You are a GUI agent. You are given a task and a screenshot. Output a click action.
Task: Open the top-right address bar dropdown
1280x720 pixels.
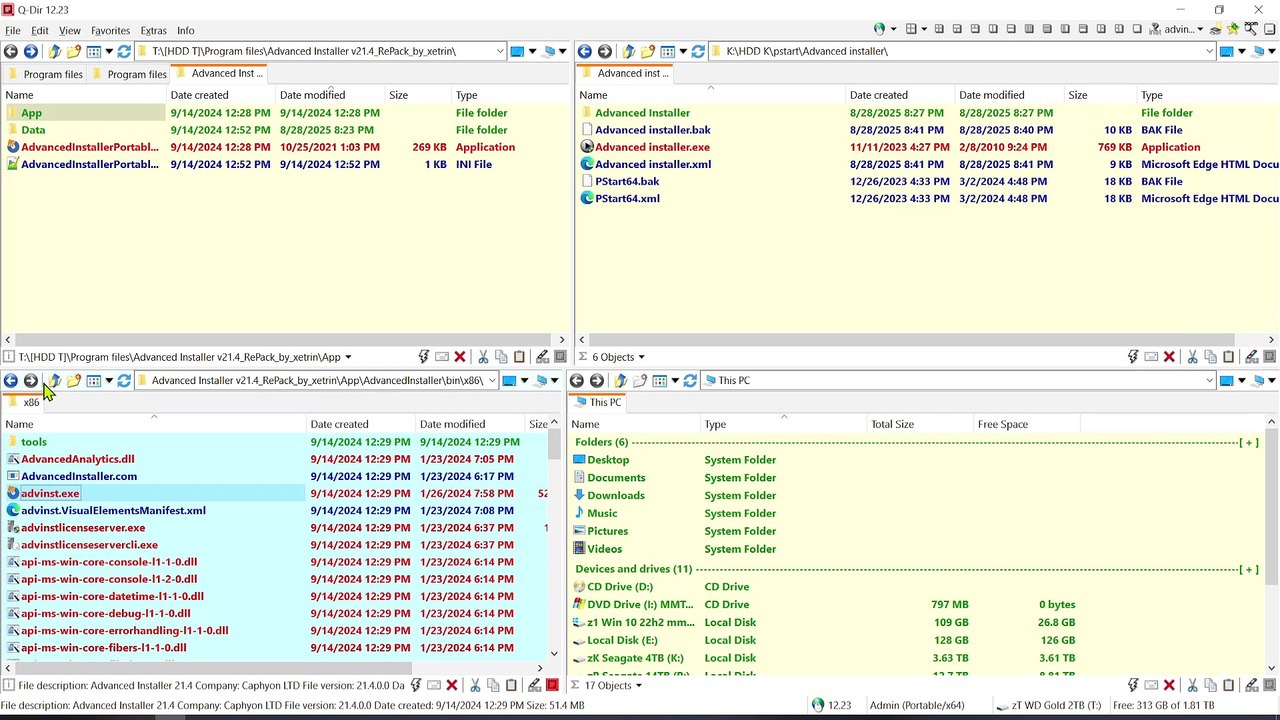(1209, 51)
